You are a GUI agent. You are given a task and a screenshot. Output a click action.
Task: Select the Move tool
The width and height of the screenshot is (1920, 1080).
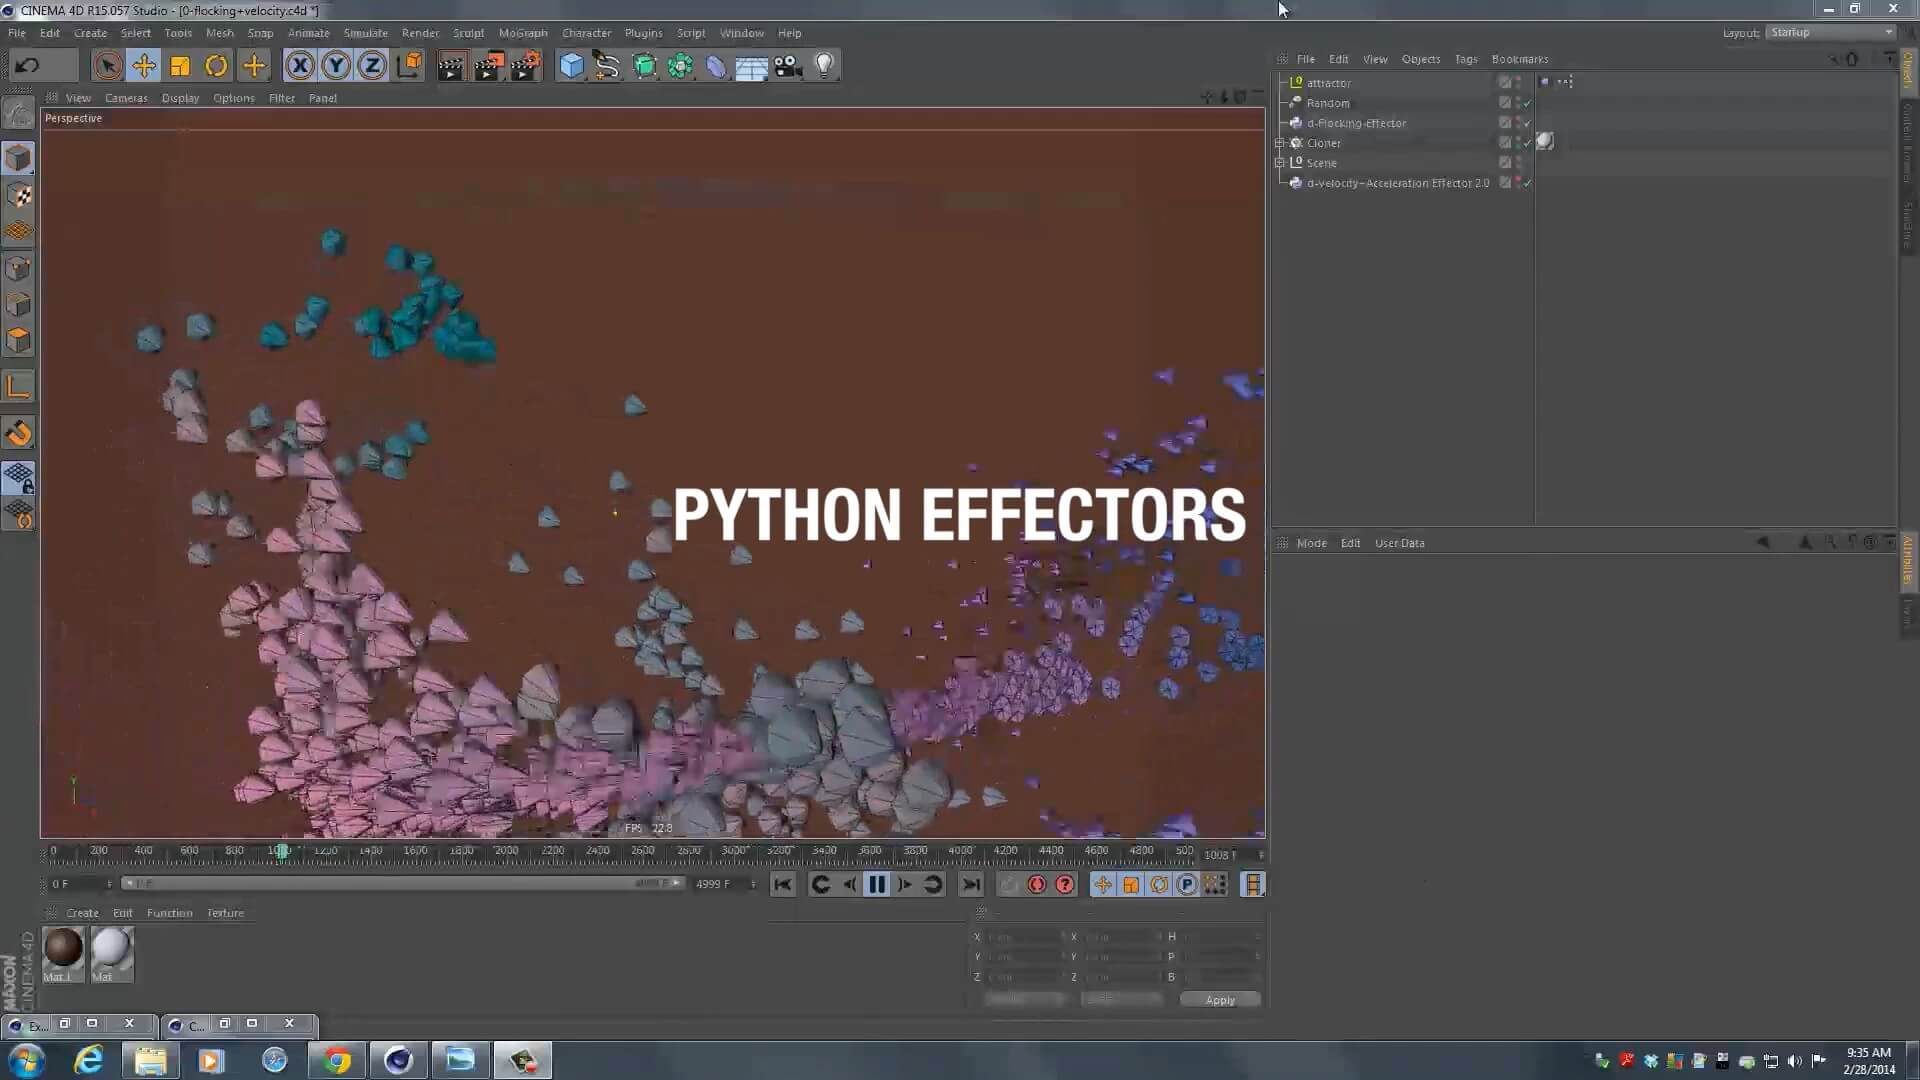(x=144, y=66)
